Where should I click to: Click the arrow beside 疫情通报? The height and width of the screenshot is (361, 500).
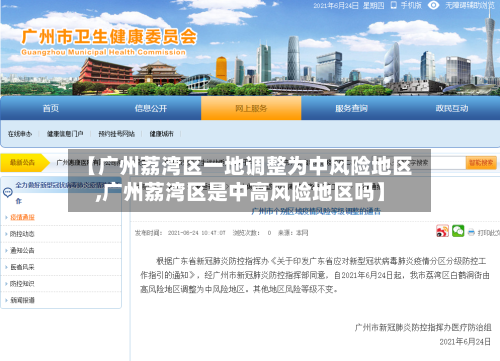coord(6,217)
